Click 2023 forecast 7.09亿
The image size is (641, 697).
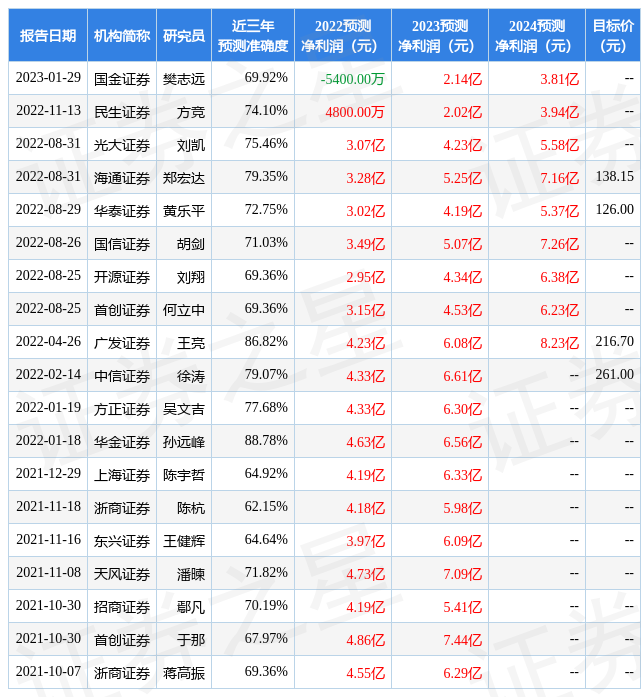[462, 574]
